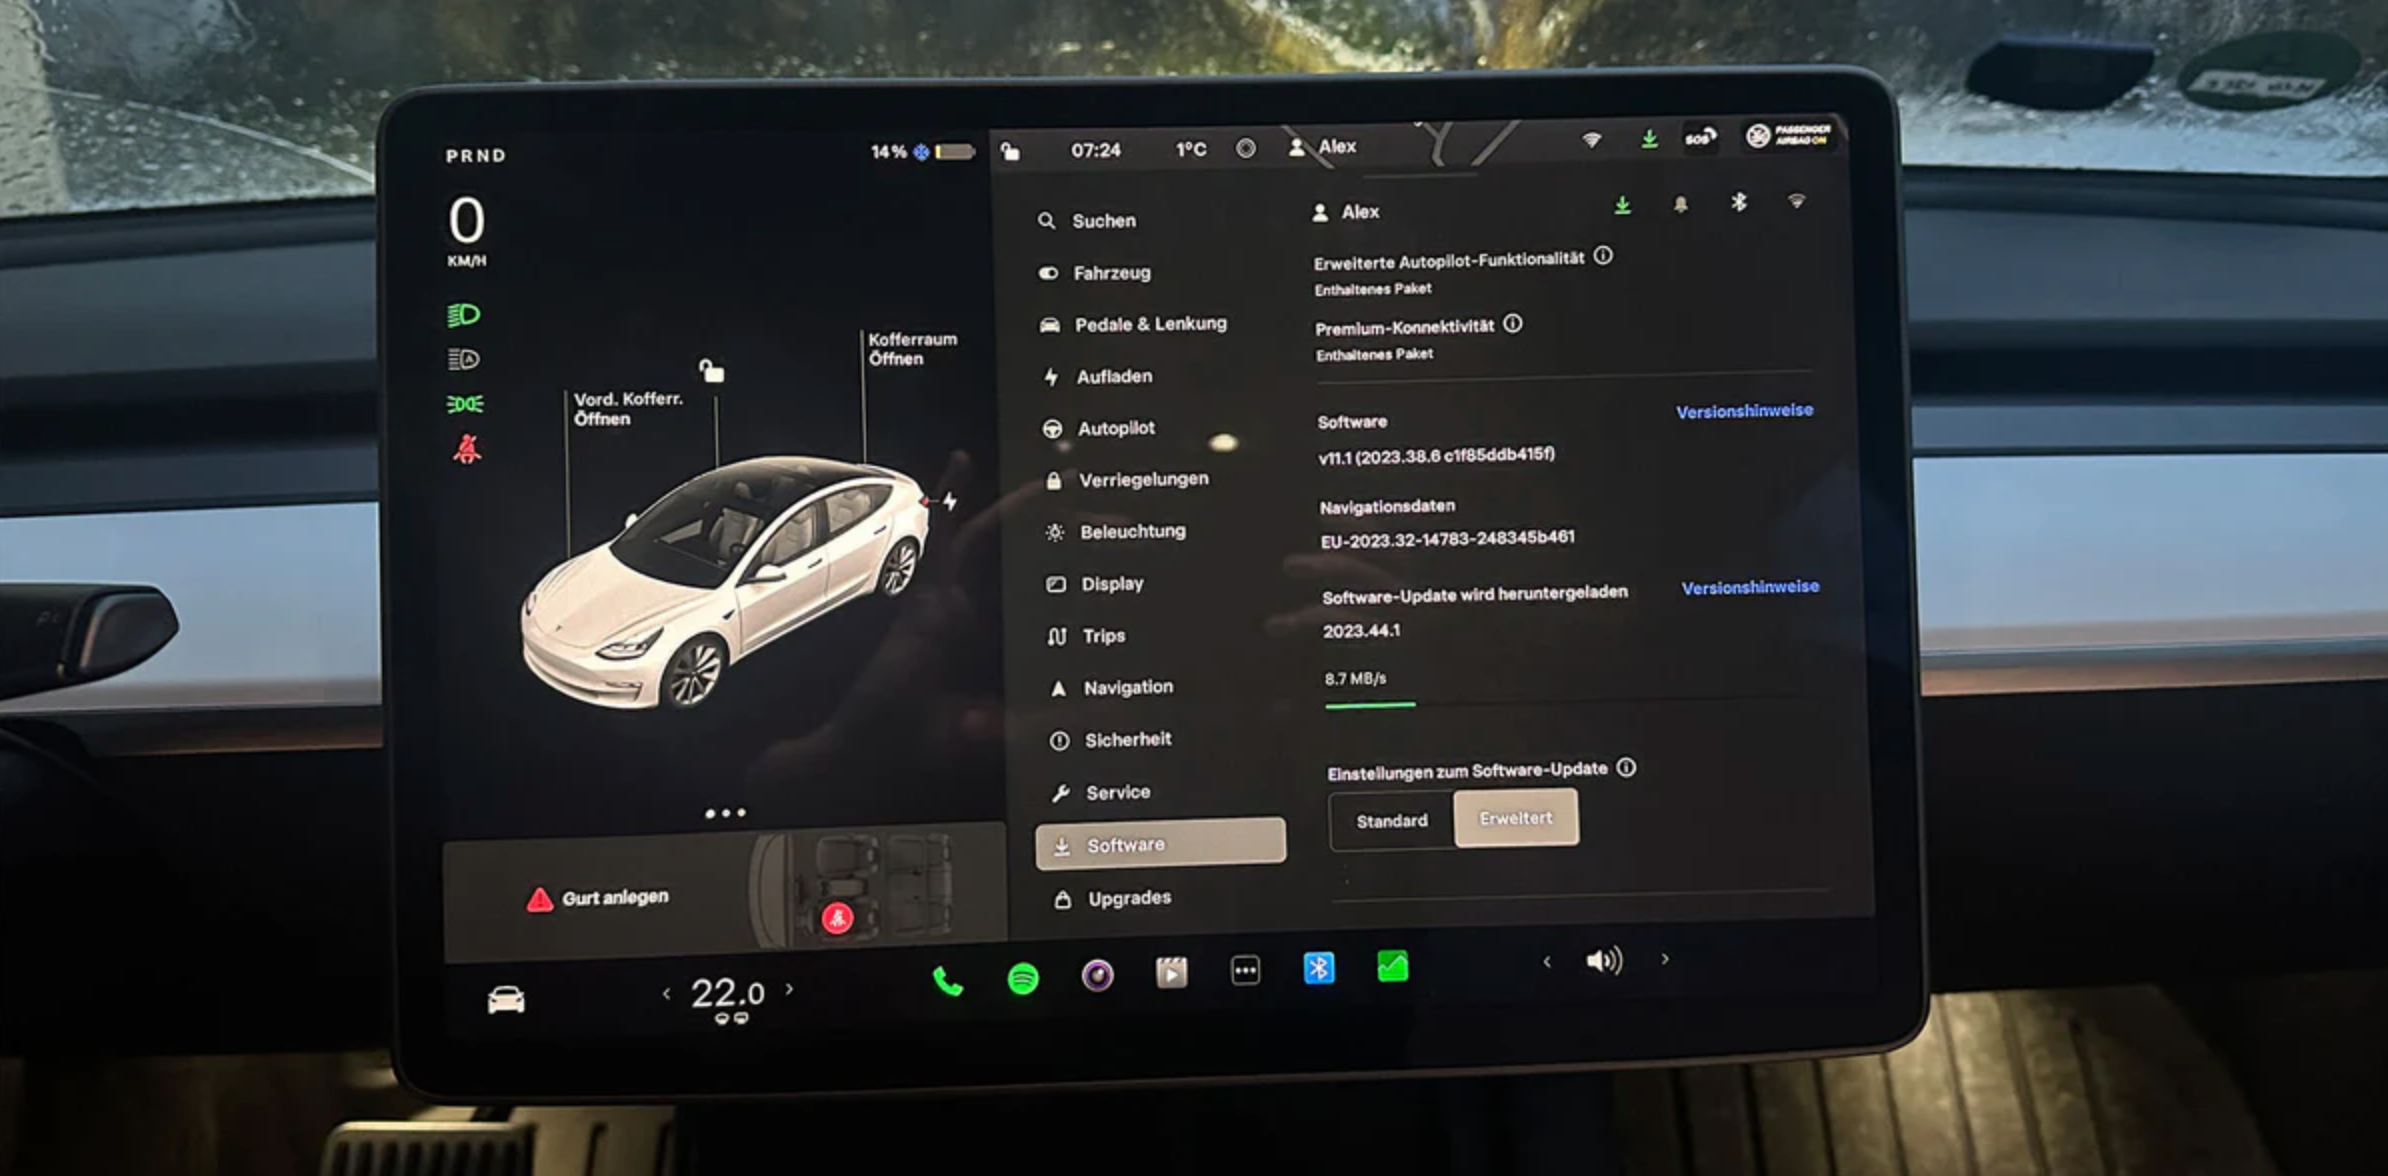Tap the lock icon in the status bar
This screenshot has width=2388, height=1176.
(1010, 151)
